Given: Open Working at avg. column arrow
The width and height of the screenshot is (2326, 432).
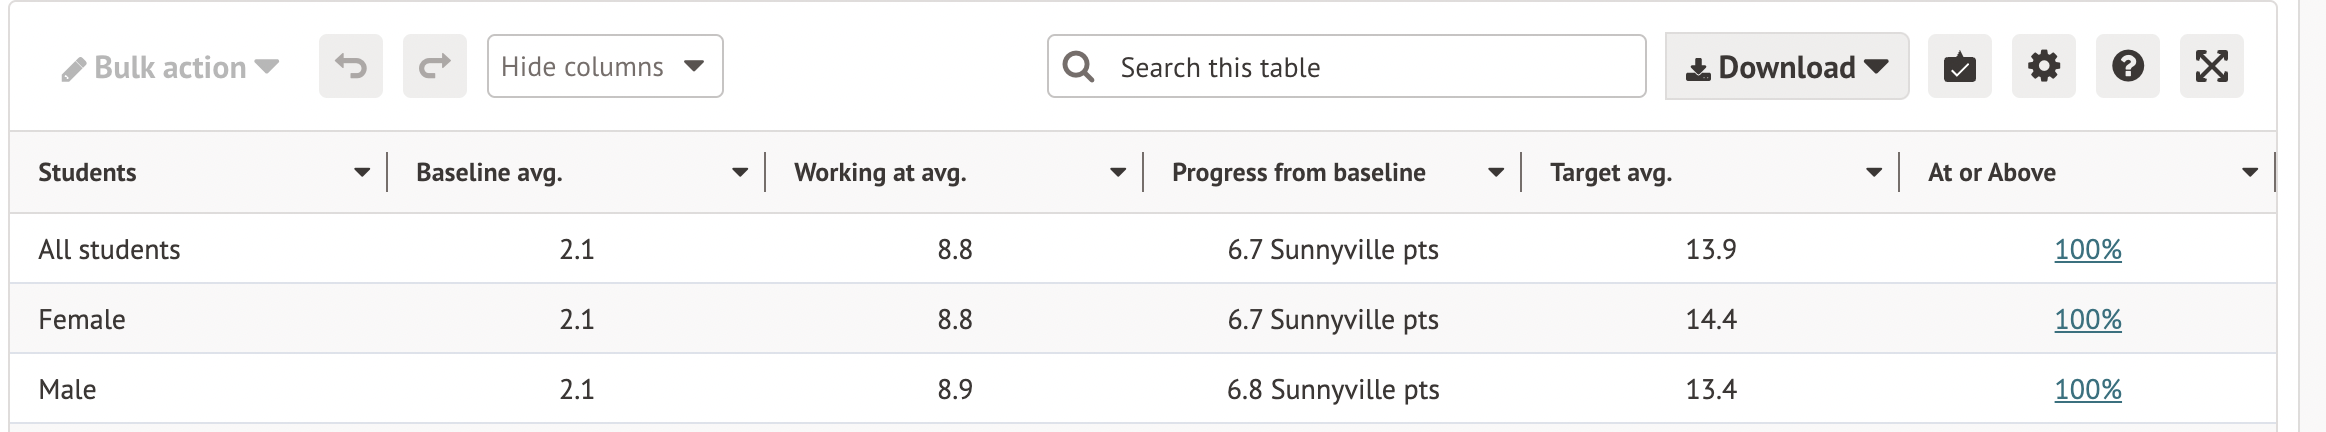Looking at the screenshot, I should 1118,173.
